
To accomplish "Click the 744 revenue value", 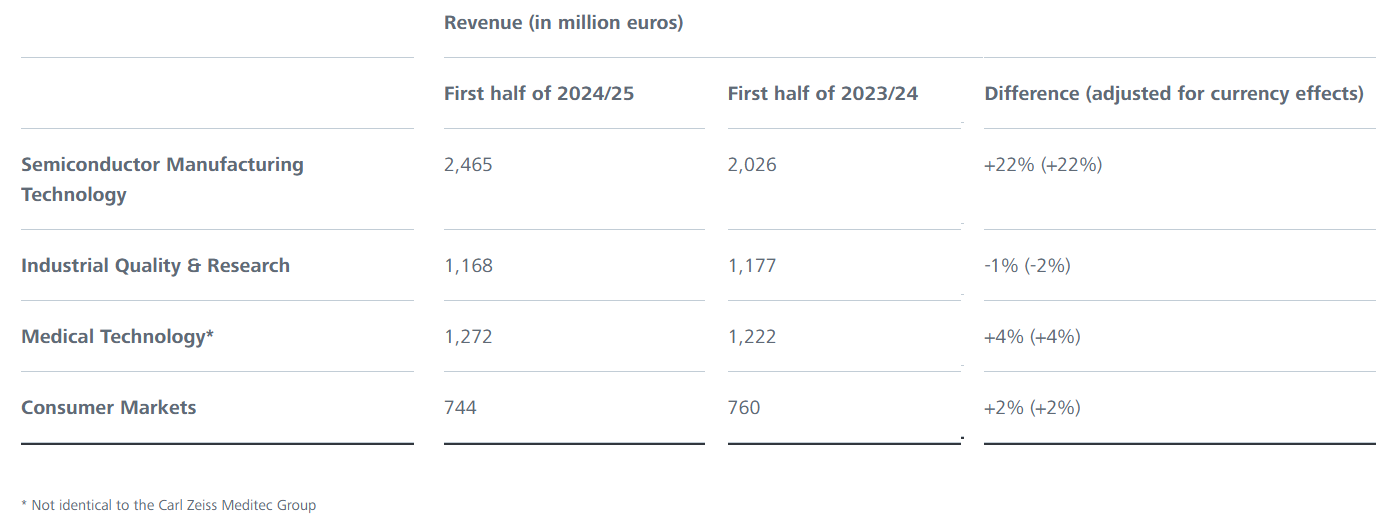I will [460, 408].
